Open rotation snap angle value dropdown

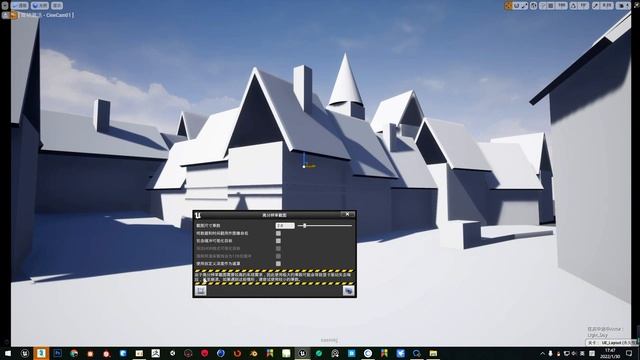point(584,6)
